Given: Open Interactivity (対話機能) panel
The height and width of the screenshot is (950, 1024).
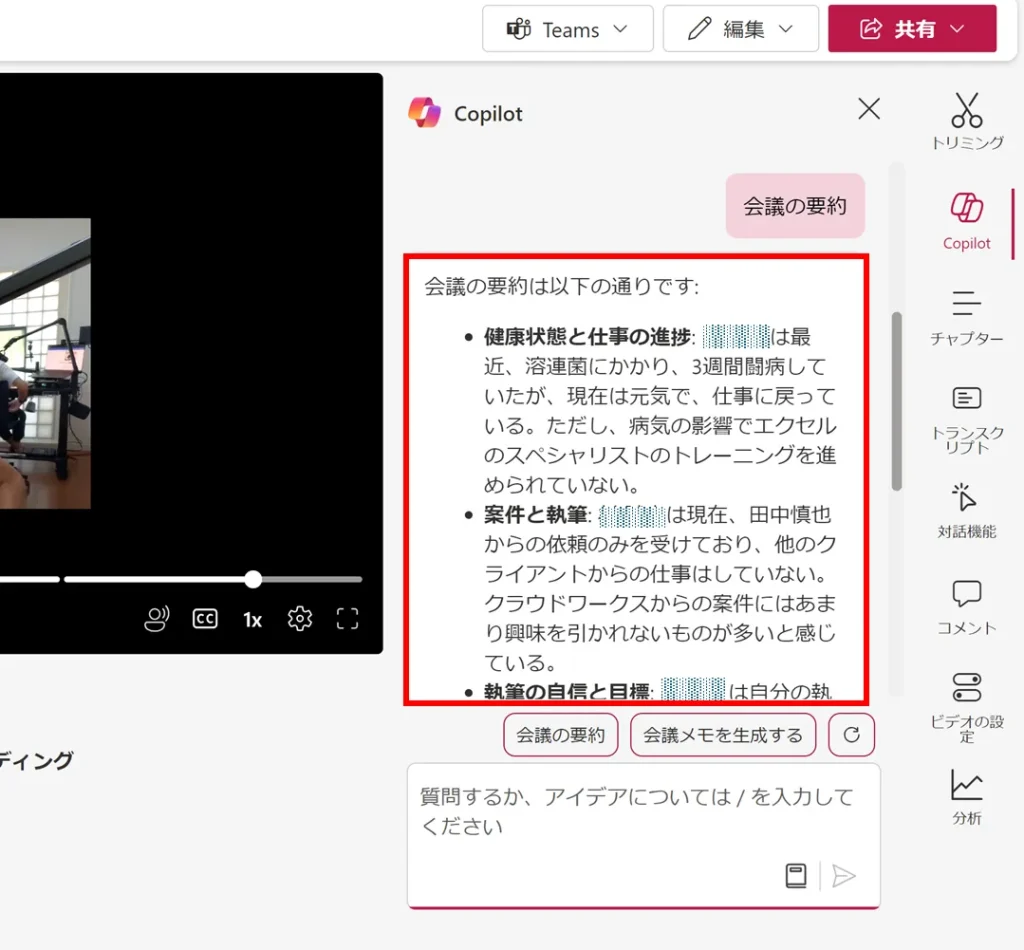Looking at the screenshot, I should (x=966, y=510).
